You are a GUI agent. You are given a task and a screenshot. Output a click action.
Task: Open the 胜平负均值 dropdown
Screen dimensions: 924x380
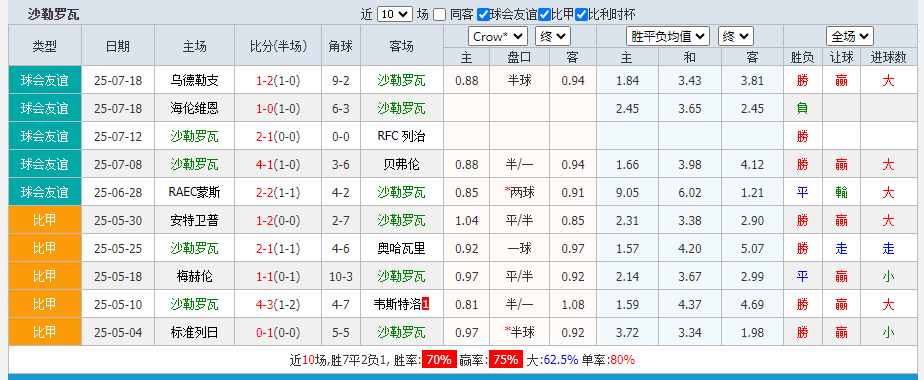[668, 37]
